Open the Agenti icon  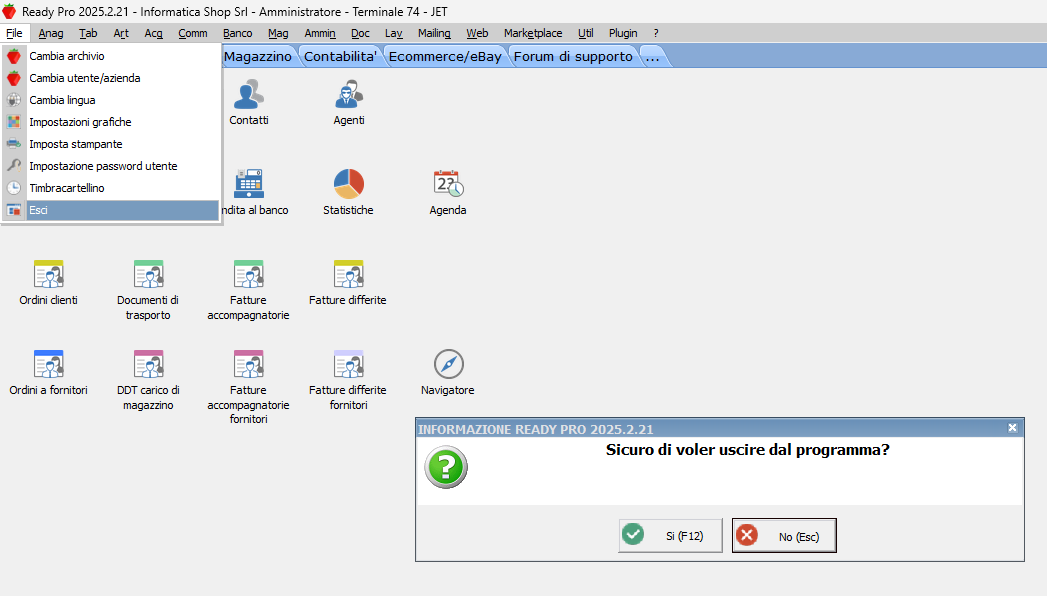pos(349,95)
